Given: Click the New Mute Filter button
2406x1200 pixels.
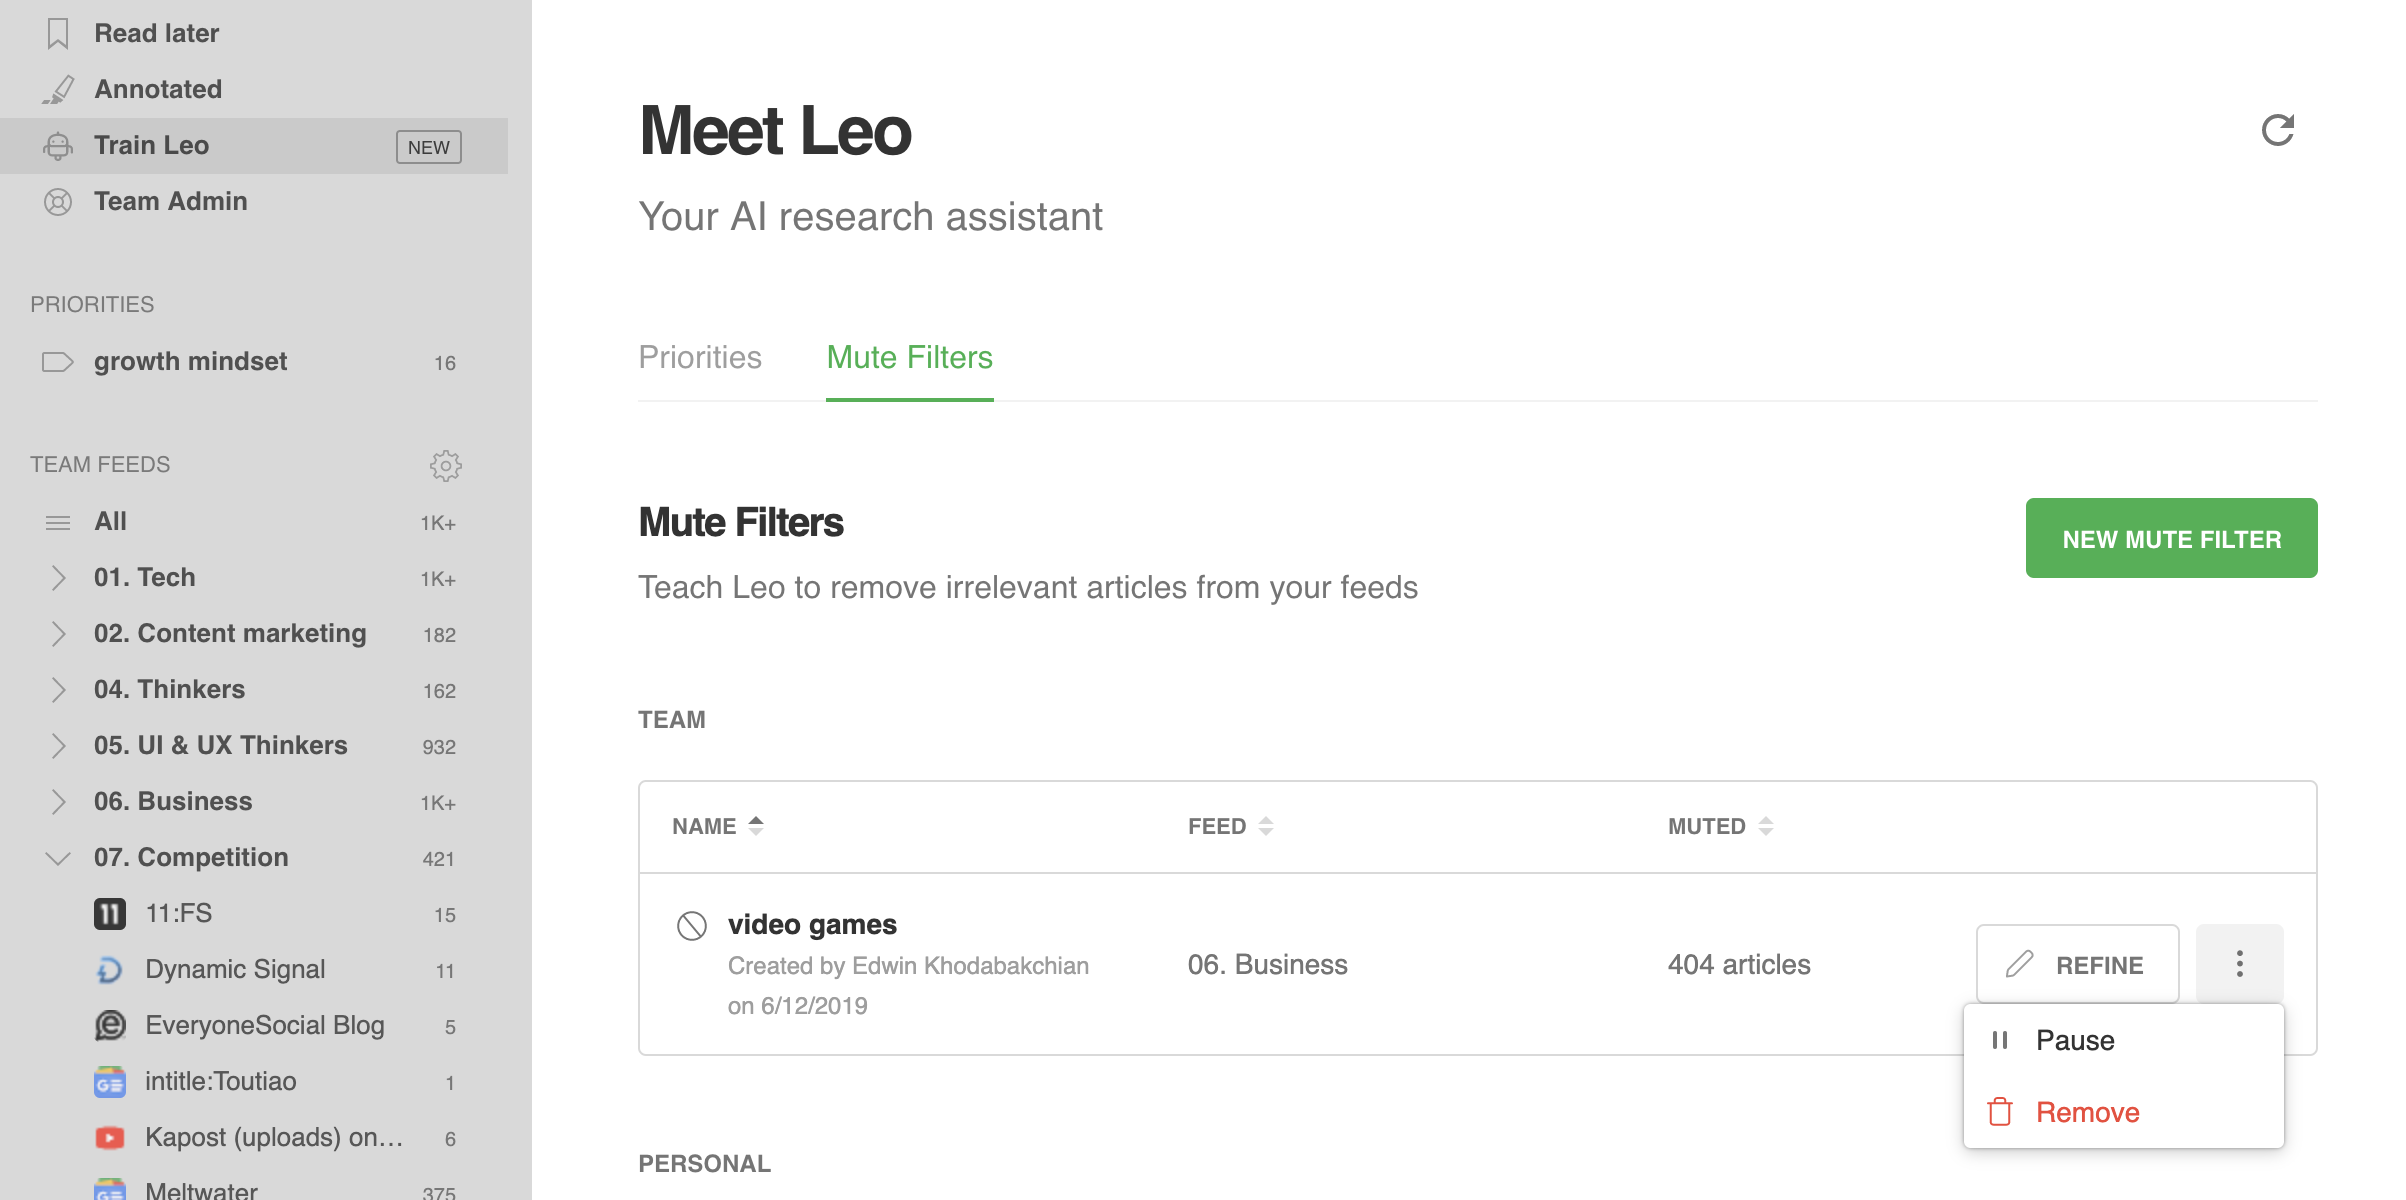Looking at the screenshot, I should [2171, 538].
